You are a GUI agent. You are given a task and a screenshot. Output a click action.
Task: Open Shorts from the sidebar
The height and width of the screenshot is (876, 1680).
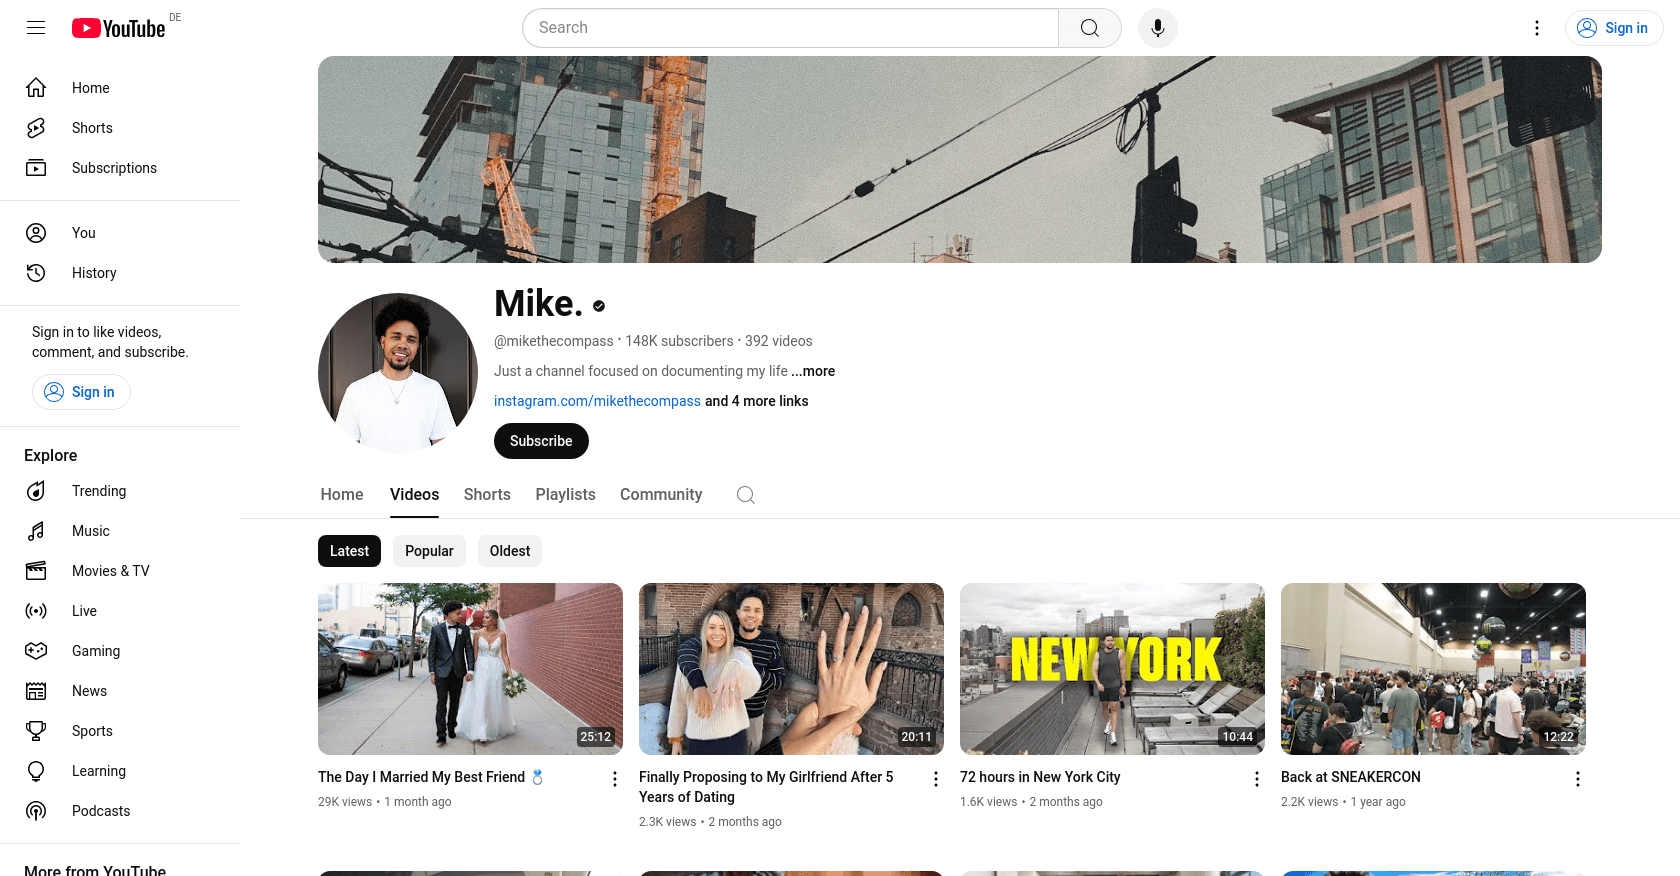coord(92,128)
